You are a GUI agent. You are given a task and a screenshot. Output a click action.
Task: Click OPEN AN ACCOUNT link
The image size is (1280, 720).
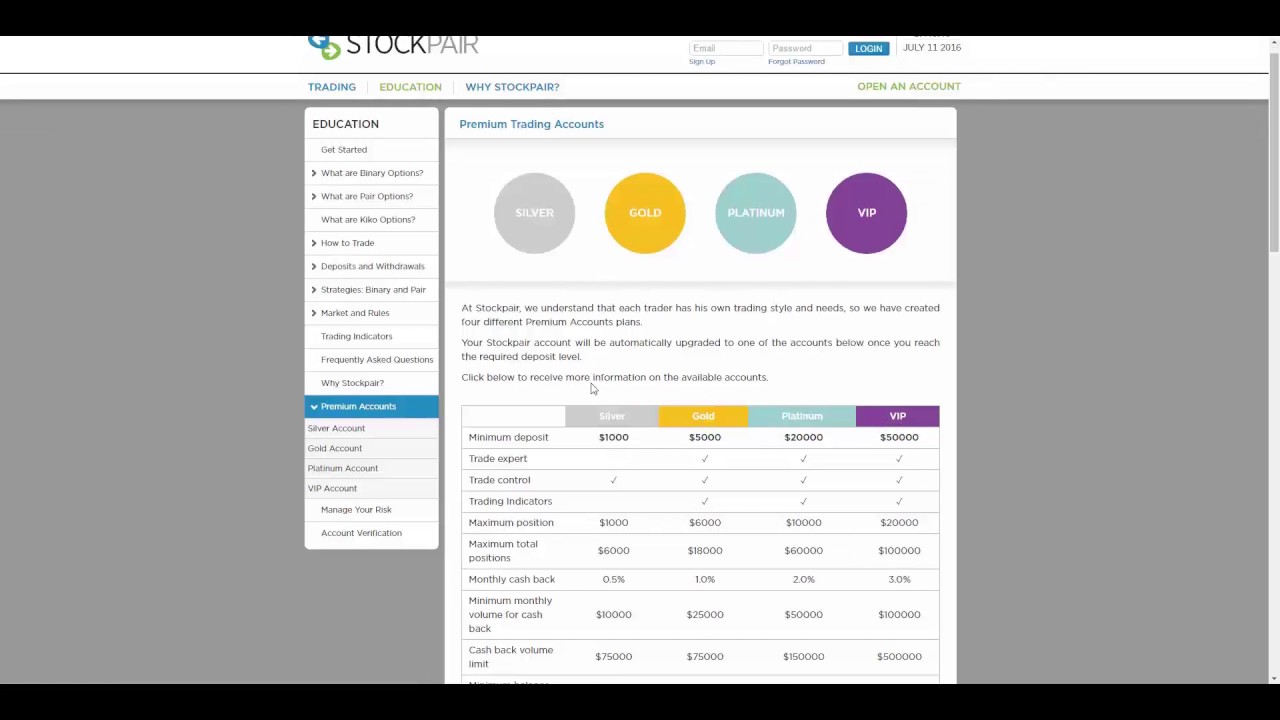909,86
